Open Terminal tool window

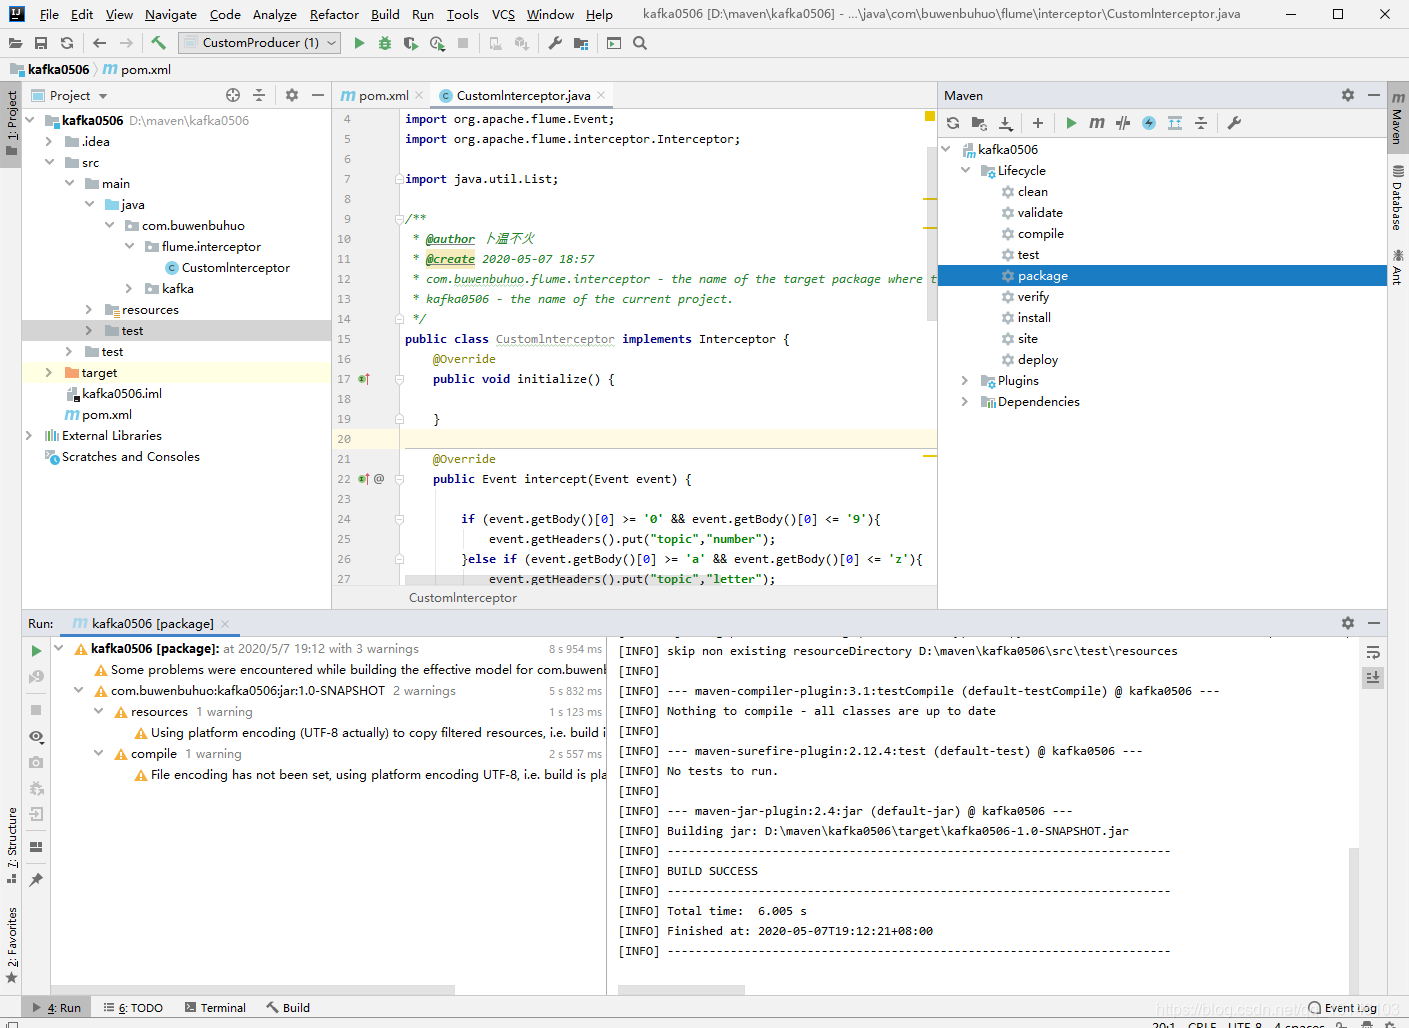coord(215,1007)
